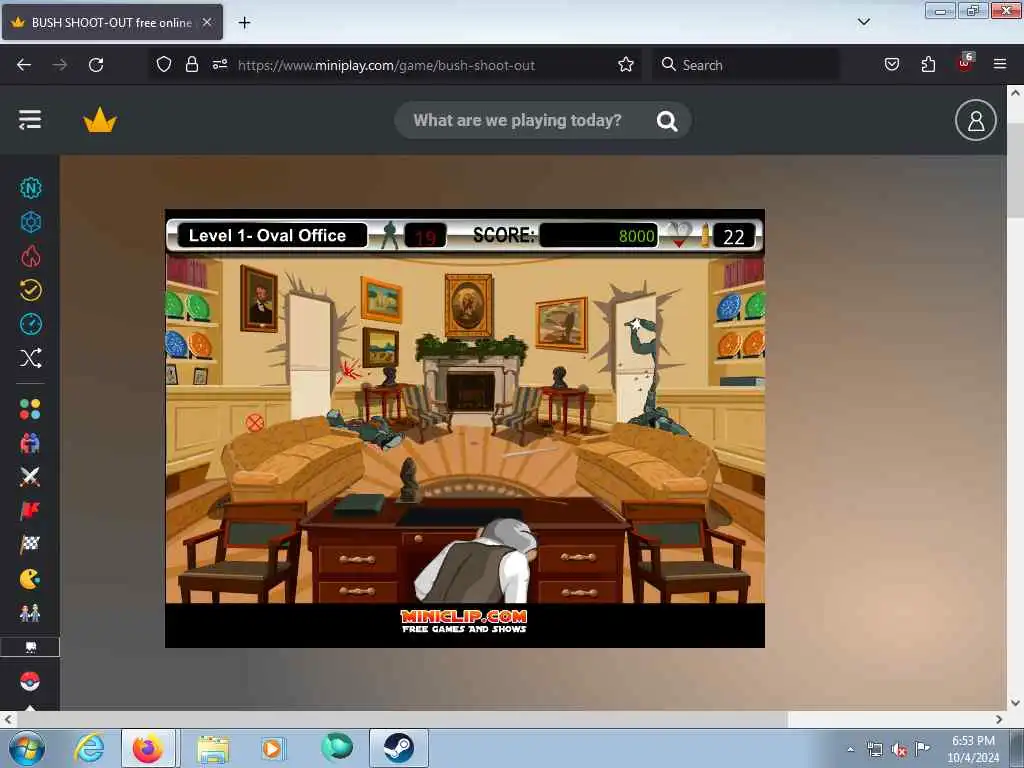Click the Firefox Search box
This screenshot has width=1024, height=768.
pos(746,65)
